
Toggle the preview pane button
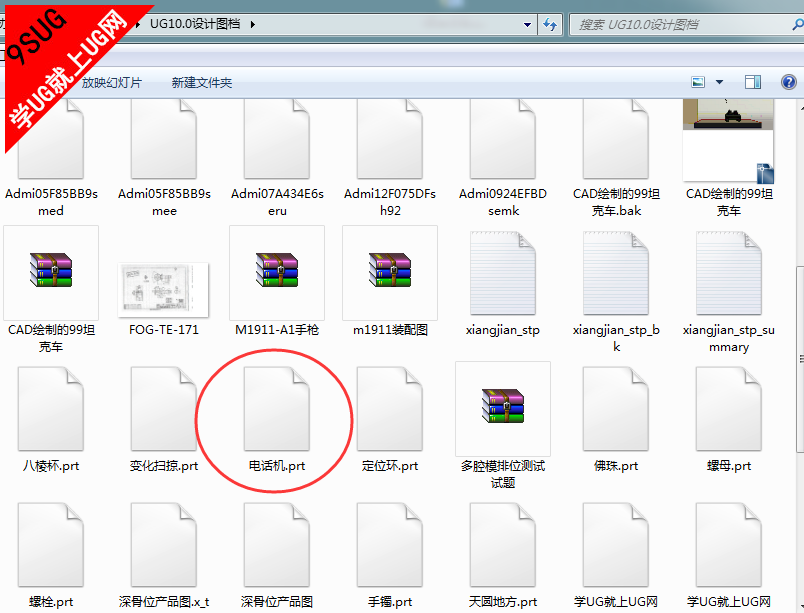[753, 82]
